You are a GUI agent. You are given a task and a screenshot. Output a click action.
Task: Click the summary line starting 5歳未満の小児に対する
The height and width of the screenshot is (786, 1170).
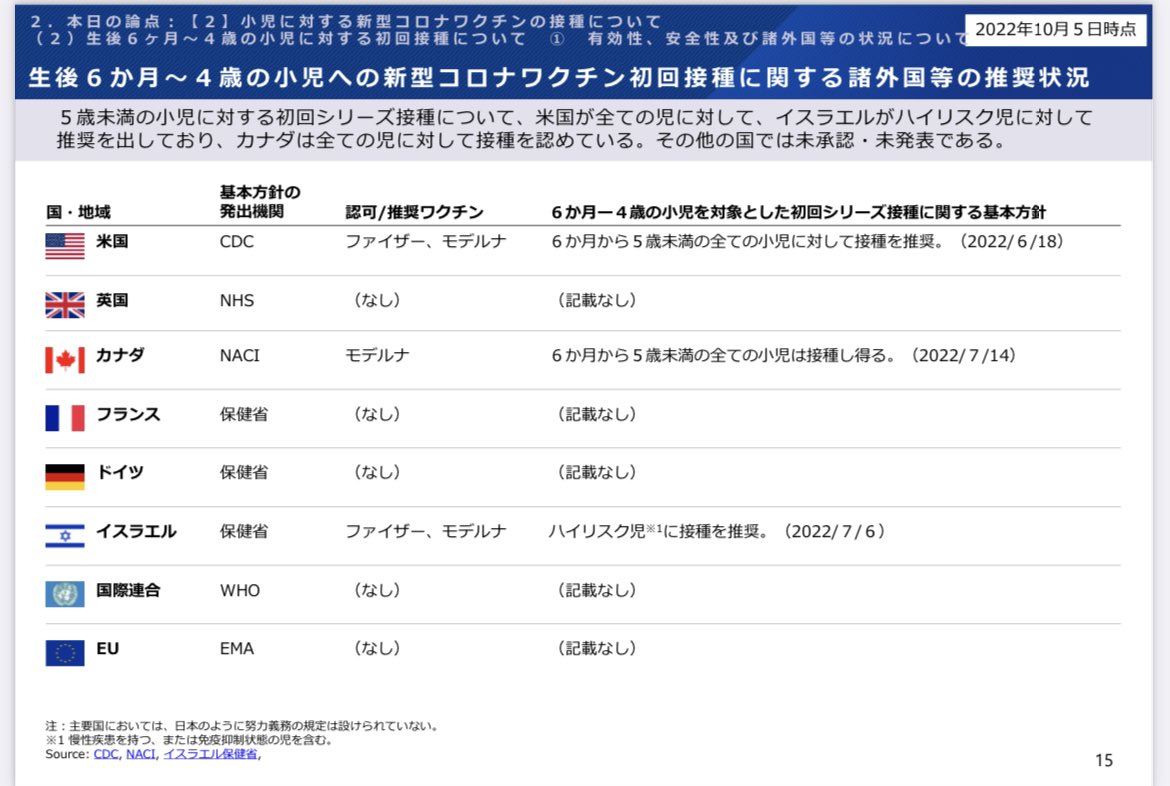576,117
